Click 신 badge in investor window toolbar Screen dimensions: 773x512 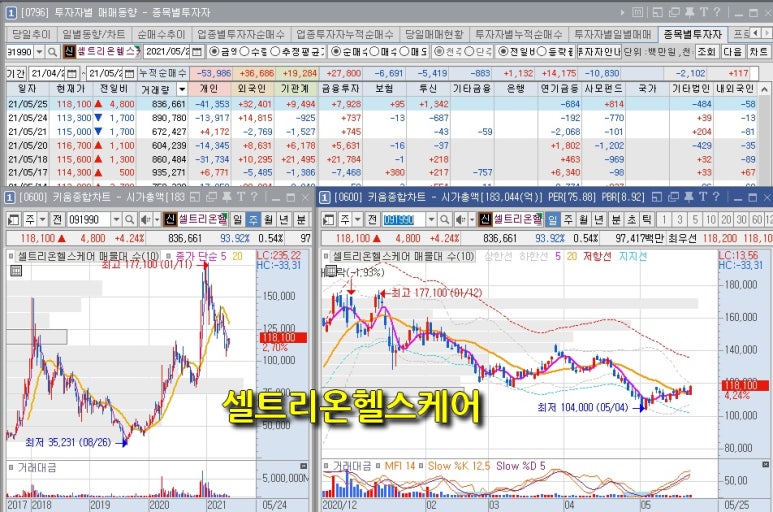[x=69, y=52]
